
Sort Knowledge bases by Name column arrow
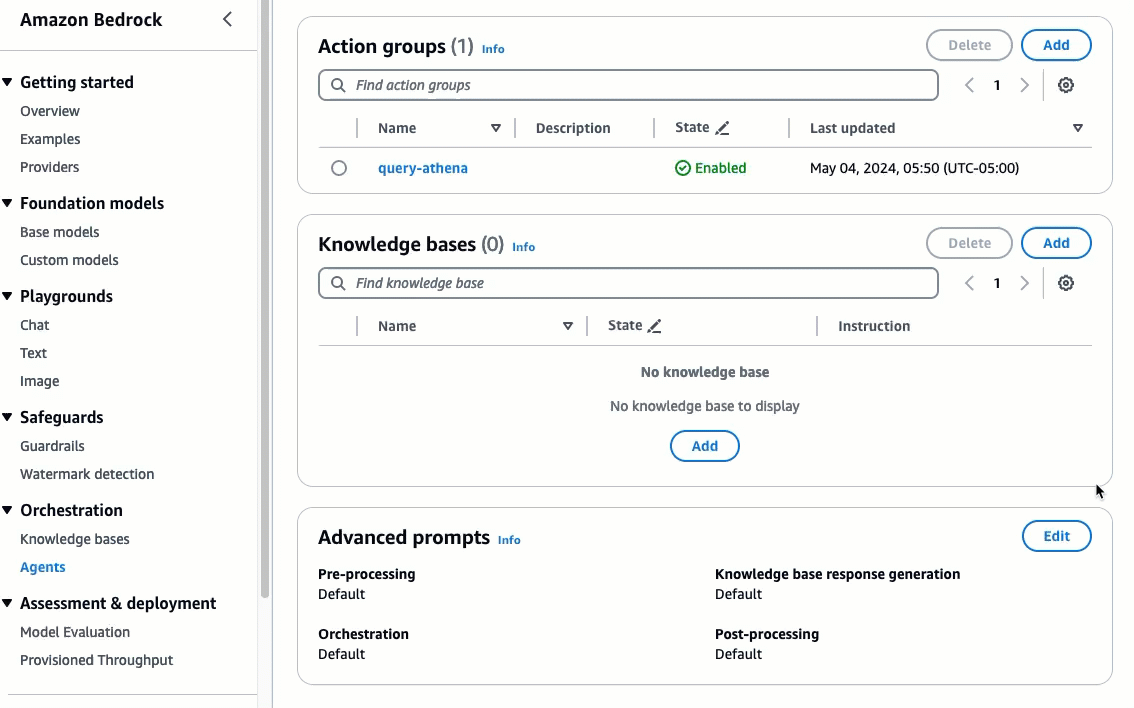point(568,326)
